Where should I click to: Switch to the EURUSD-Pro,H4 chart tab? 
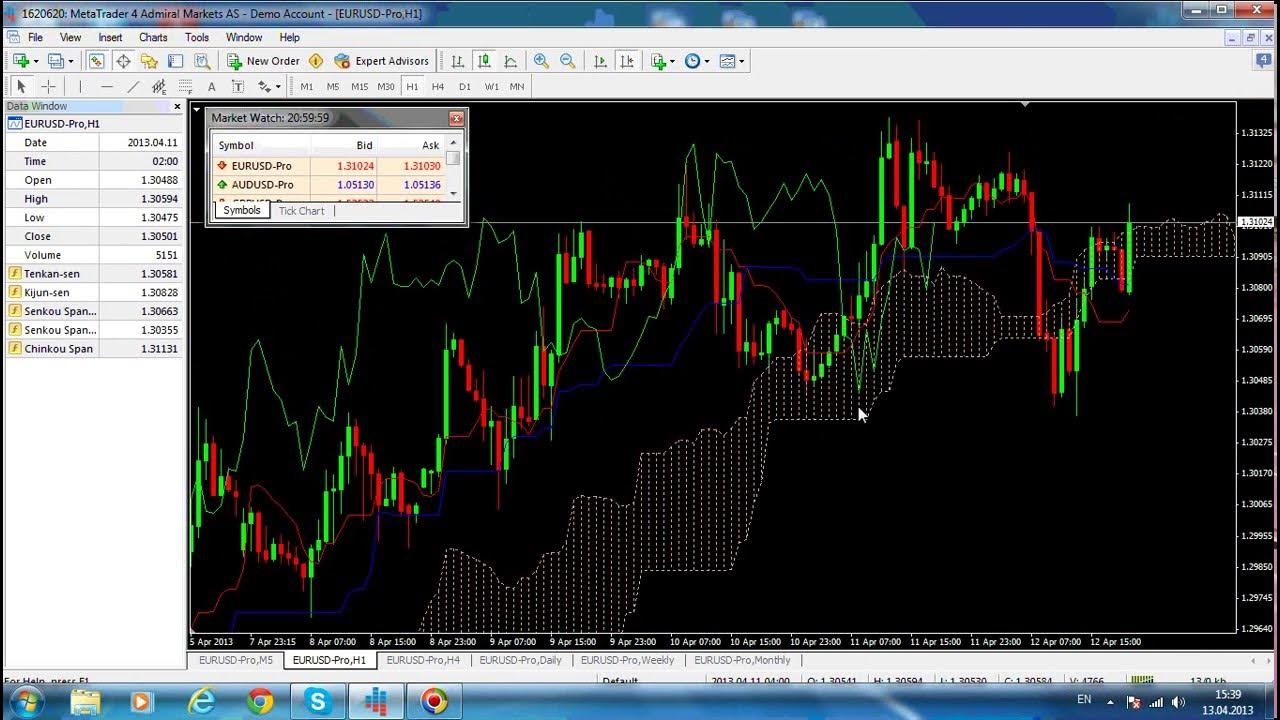click(423, 660)
